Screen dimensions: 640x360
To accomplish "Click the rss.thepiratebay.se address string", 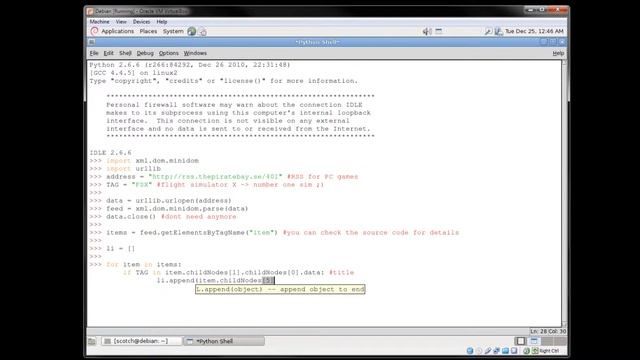I will [x=215, y=177].
